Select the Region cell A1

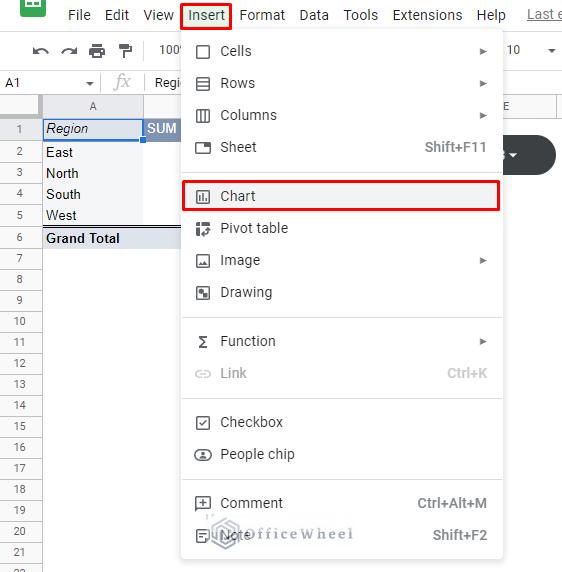pos(93,129)
